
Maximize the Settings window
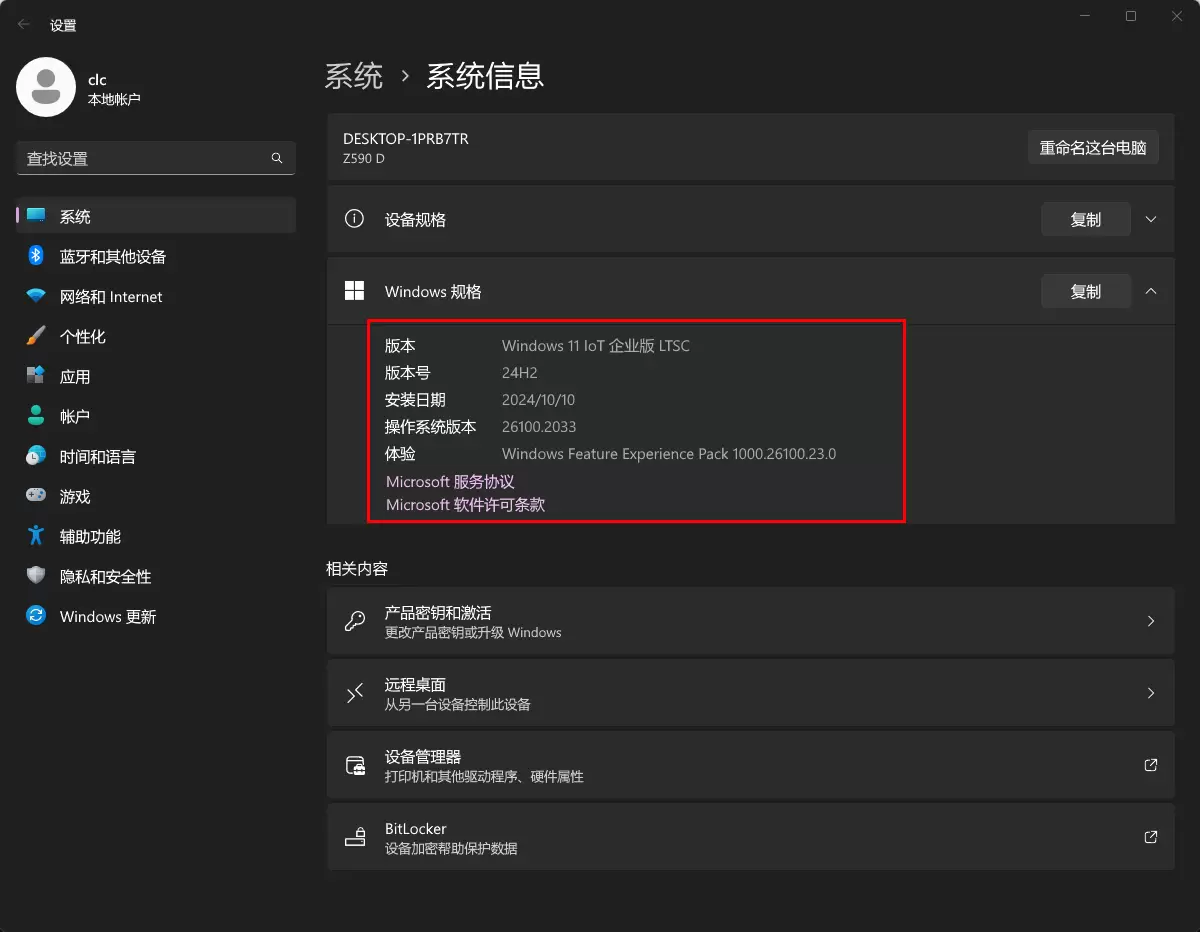click(1131, 16)
